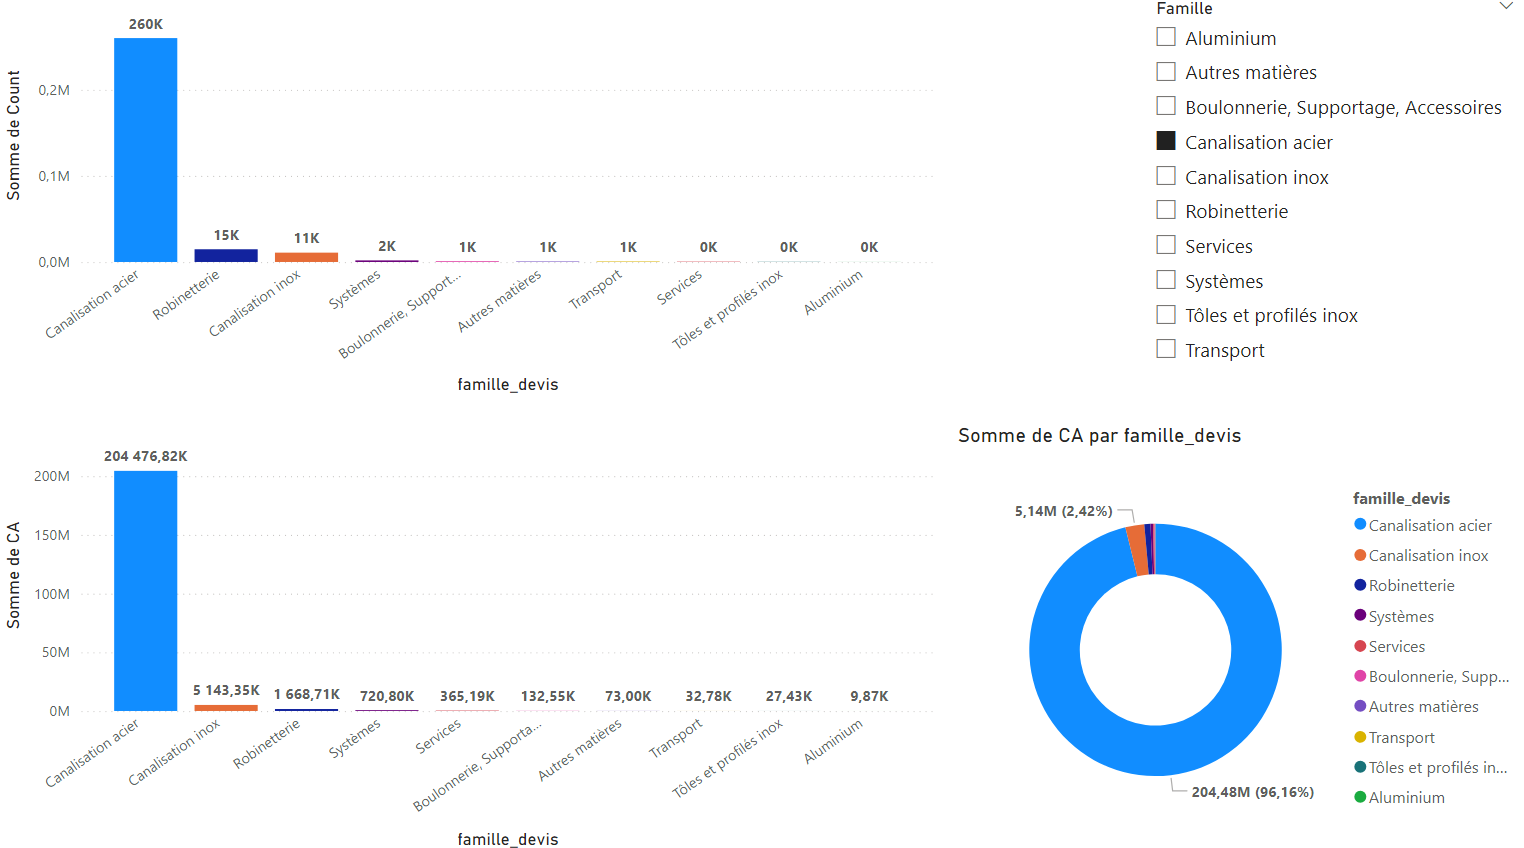Click '32,78K' Transport data label
Image resolution: width=1524 pixels, height=848 pixels.
pyautogui.click(x=708, y=696)
